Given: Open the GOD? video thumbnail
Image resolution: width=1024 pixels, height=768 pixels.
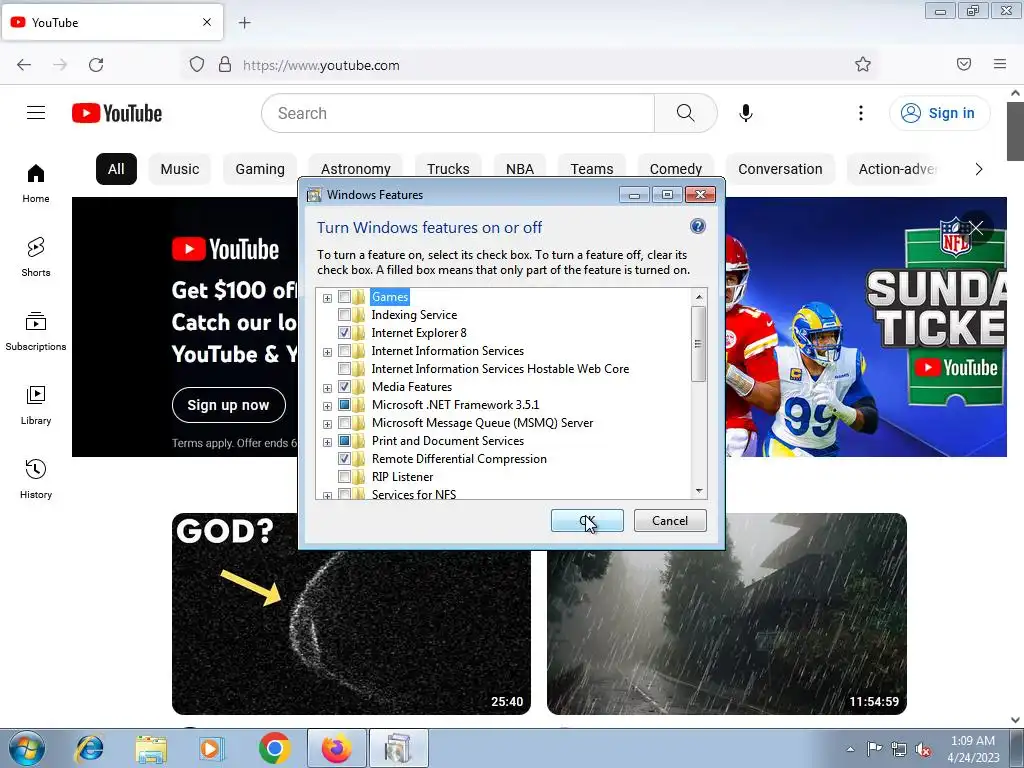Looking at the screenshot, I should coord(351,614).
